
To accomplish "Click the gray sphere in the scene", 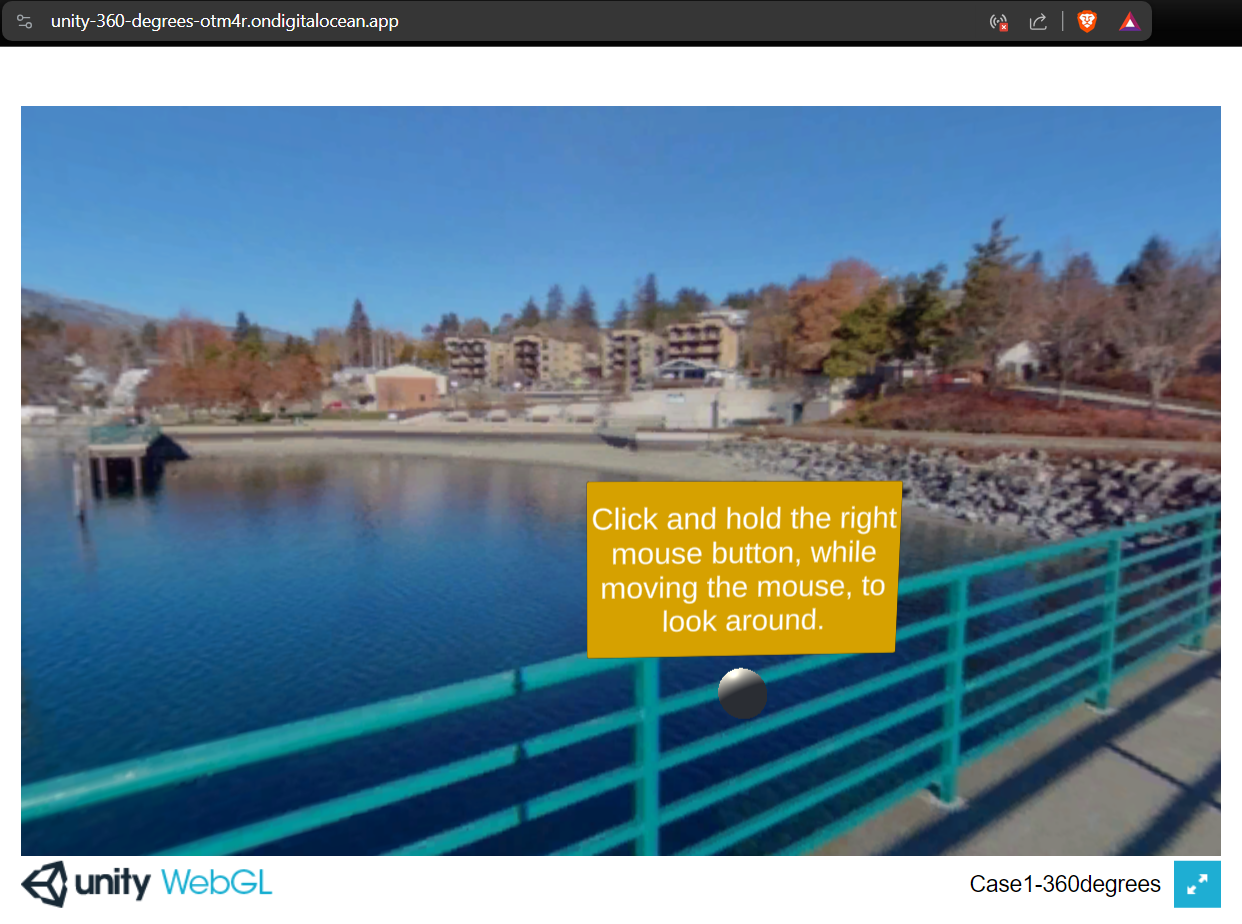I will tap(742, 693).
